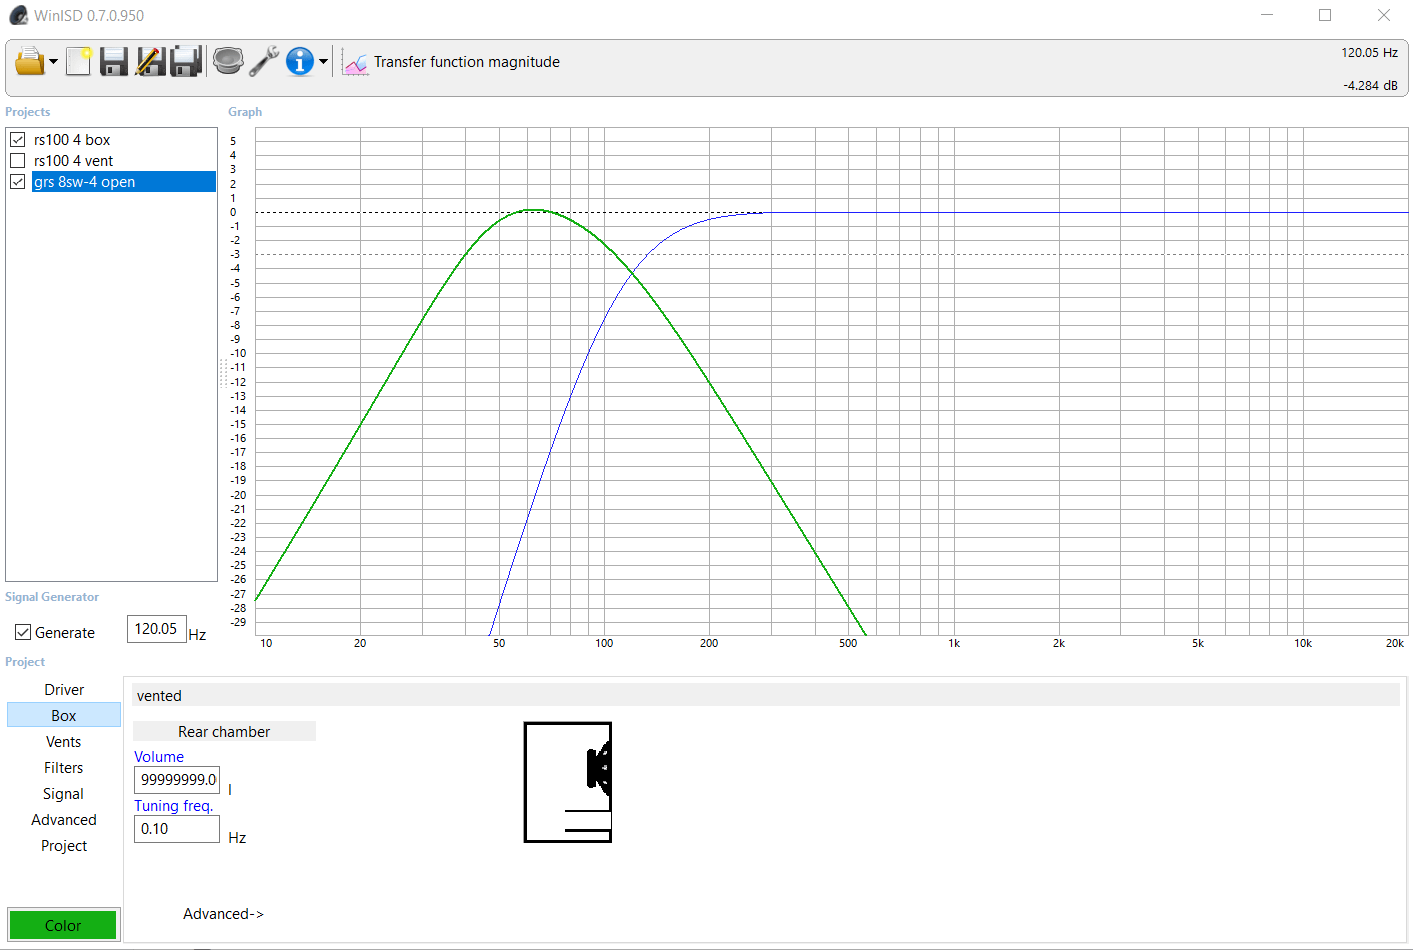
Task: Create a new project
Action: click(79, 62)
